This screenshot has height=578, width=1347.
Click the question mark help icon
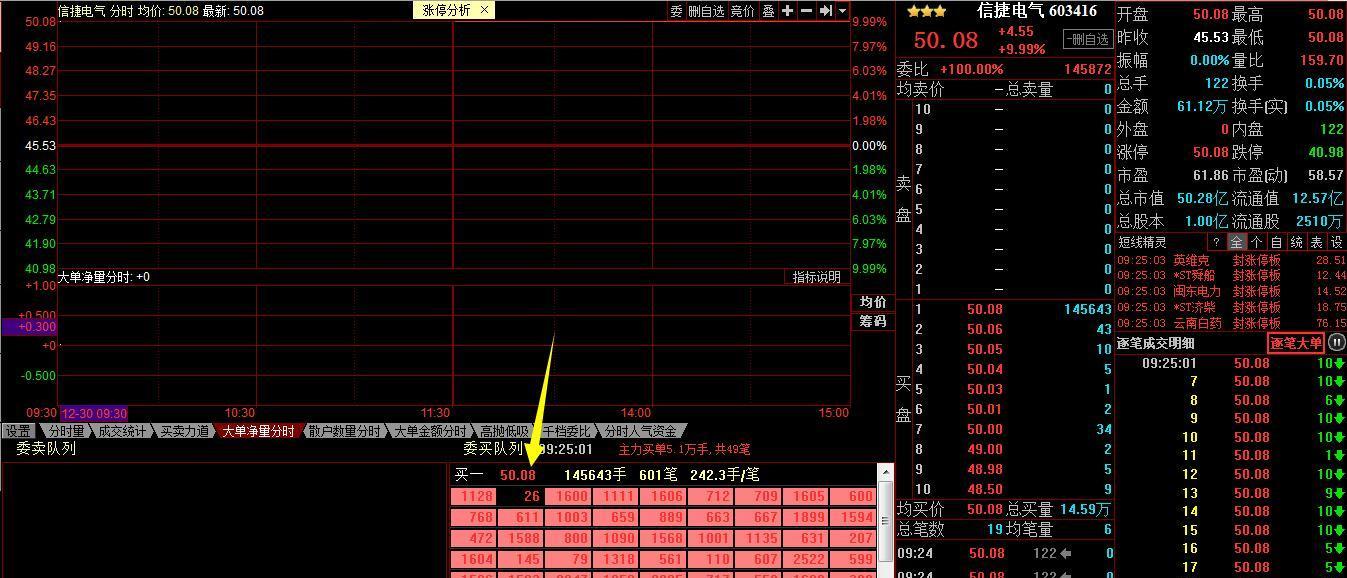click(1216, 242)
